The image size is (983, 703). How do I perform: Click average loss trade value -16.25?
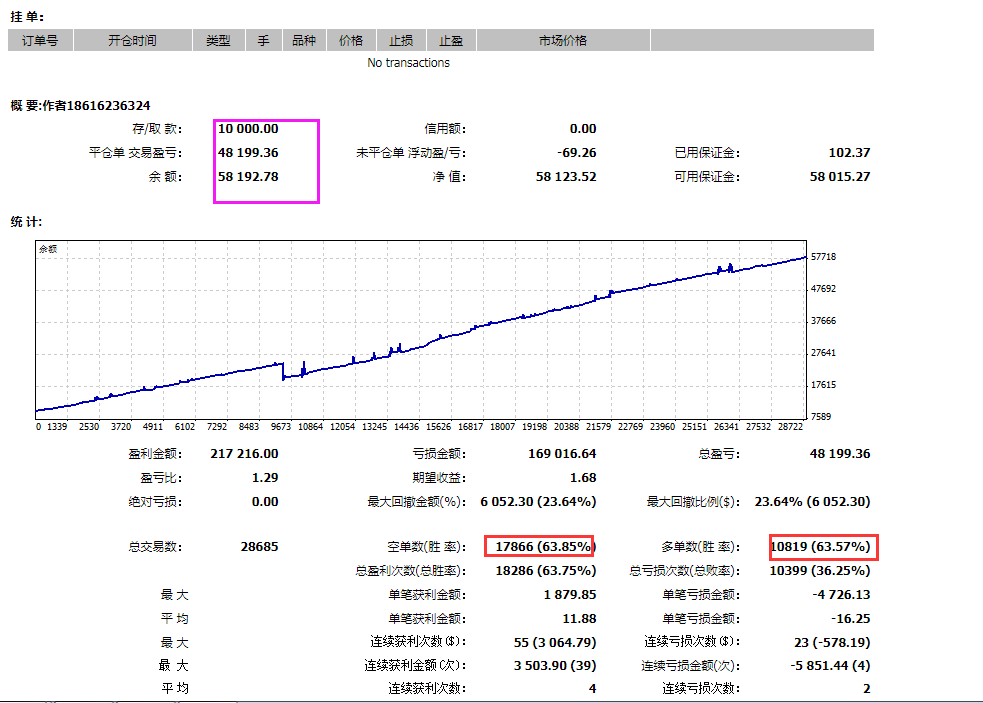(x=851, y=618)
